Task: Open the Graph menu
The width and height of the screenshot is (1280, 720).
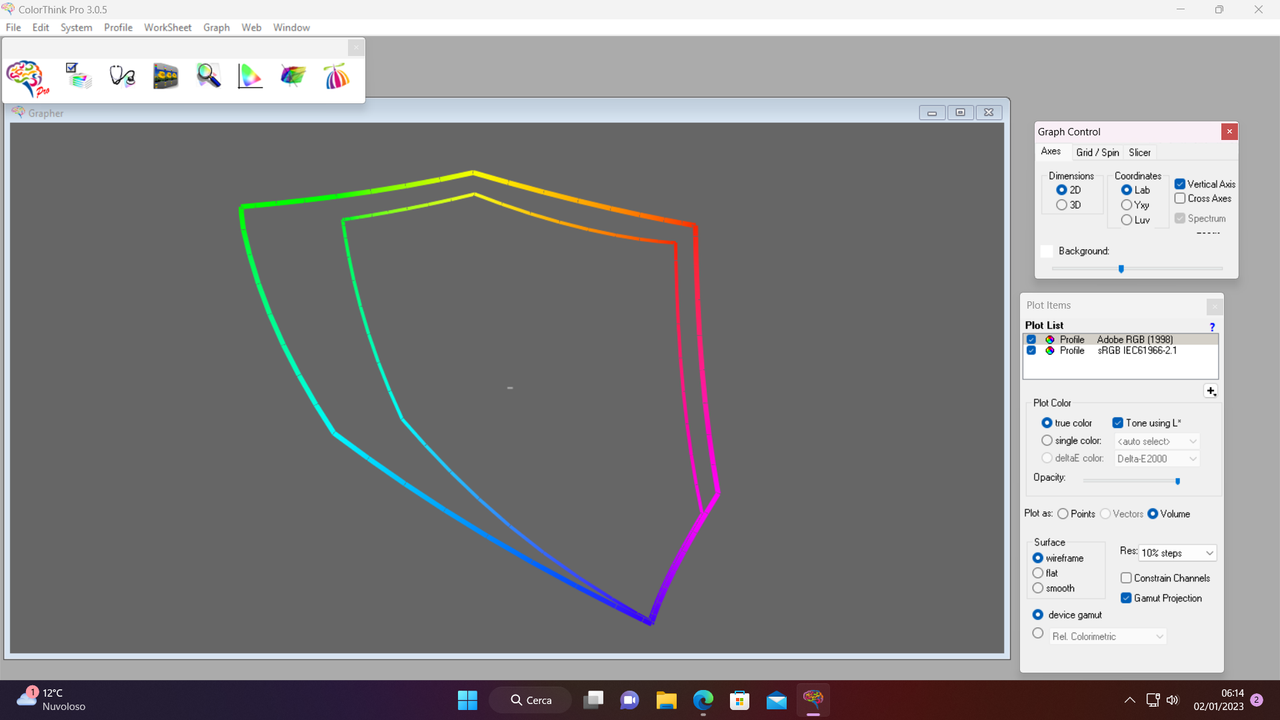Action: tap(216, 27)
